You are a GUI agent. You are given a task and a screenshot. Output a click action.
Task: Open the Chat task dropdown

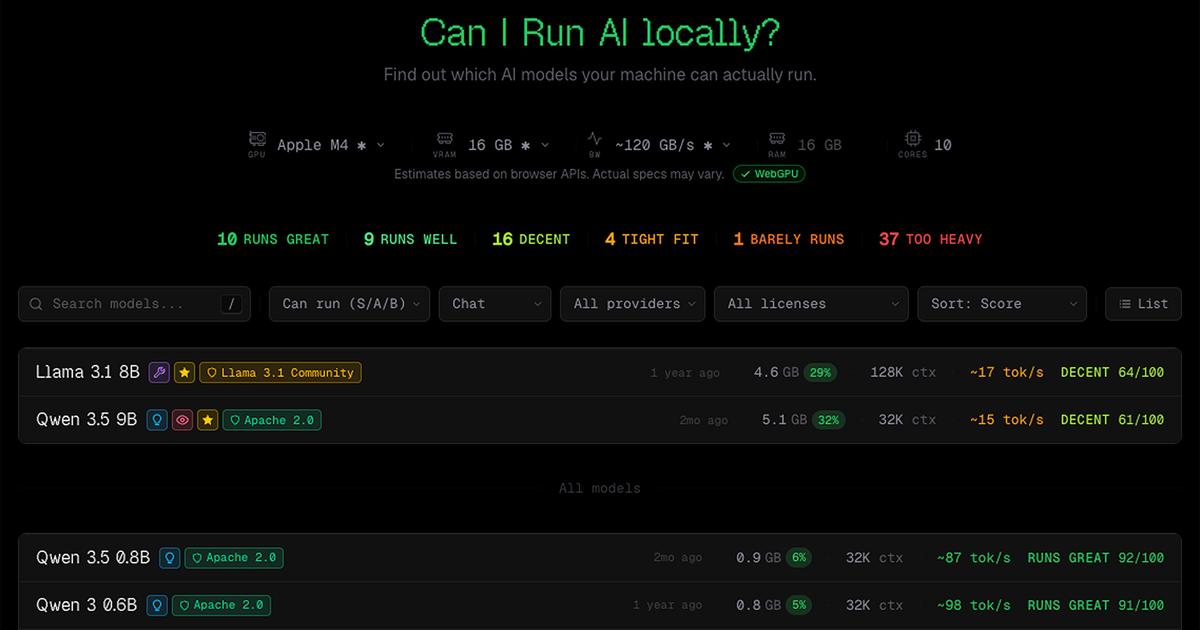[x=495, y=304]
